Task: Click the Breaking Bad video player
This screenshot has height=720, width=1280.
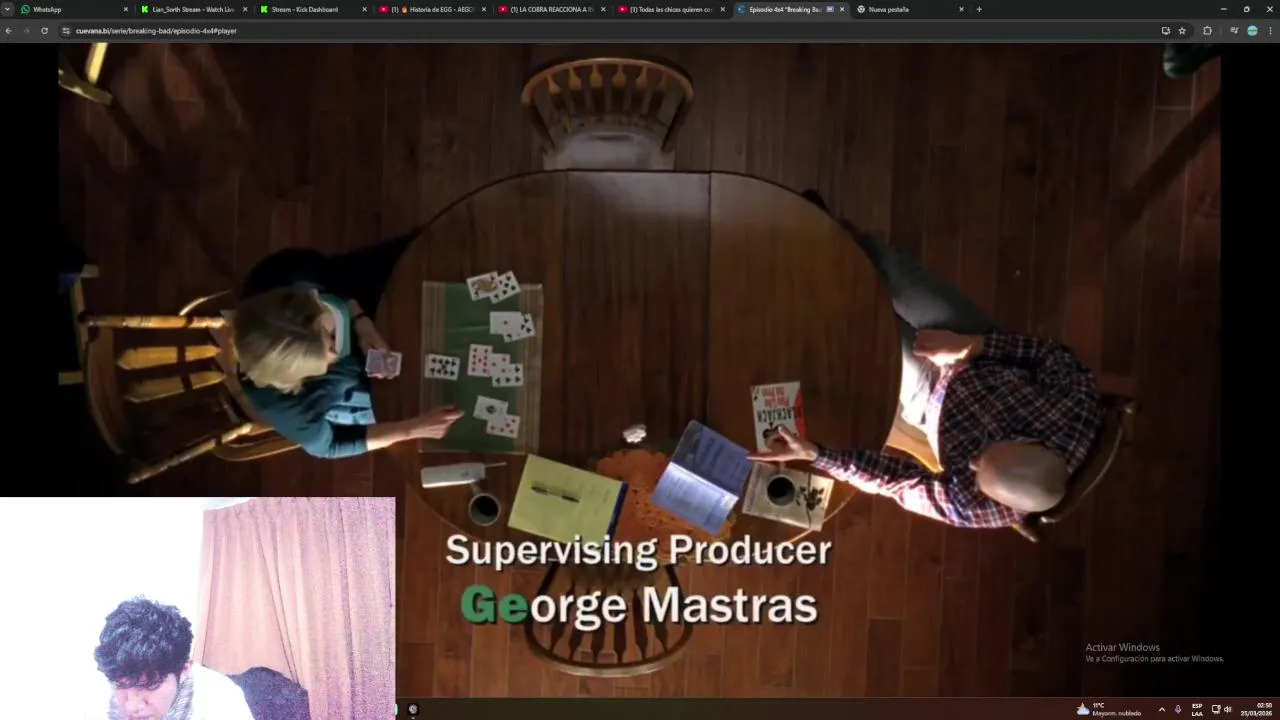Action: (640, 370)
